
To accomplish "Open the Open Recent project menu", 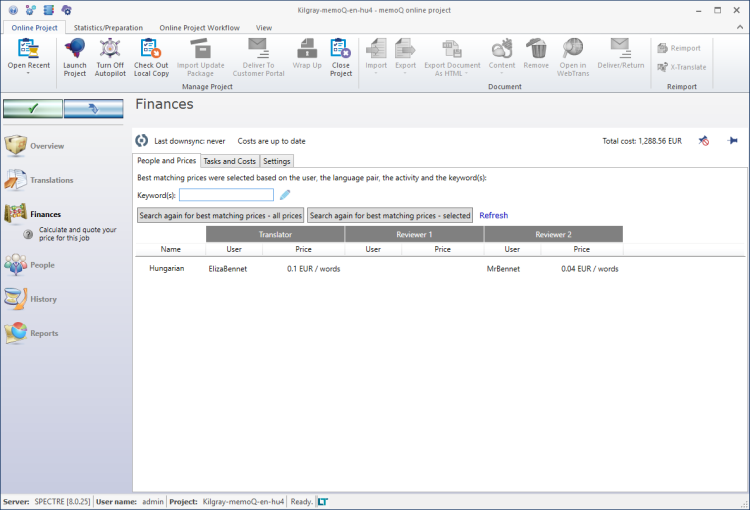I will 28,56.
